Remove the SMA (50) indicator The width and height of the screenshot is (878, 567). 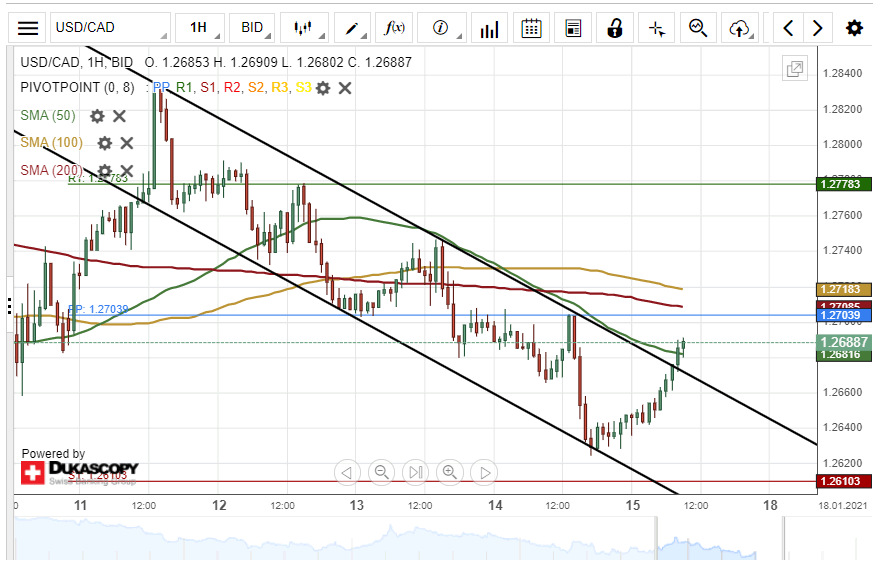click(119, 116)
